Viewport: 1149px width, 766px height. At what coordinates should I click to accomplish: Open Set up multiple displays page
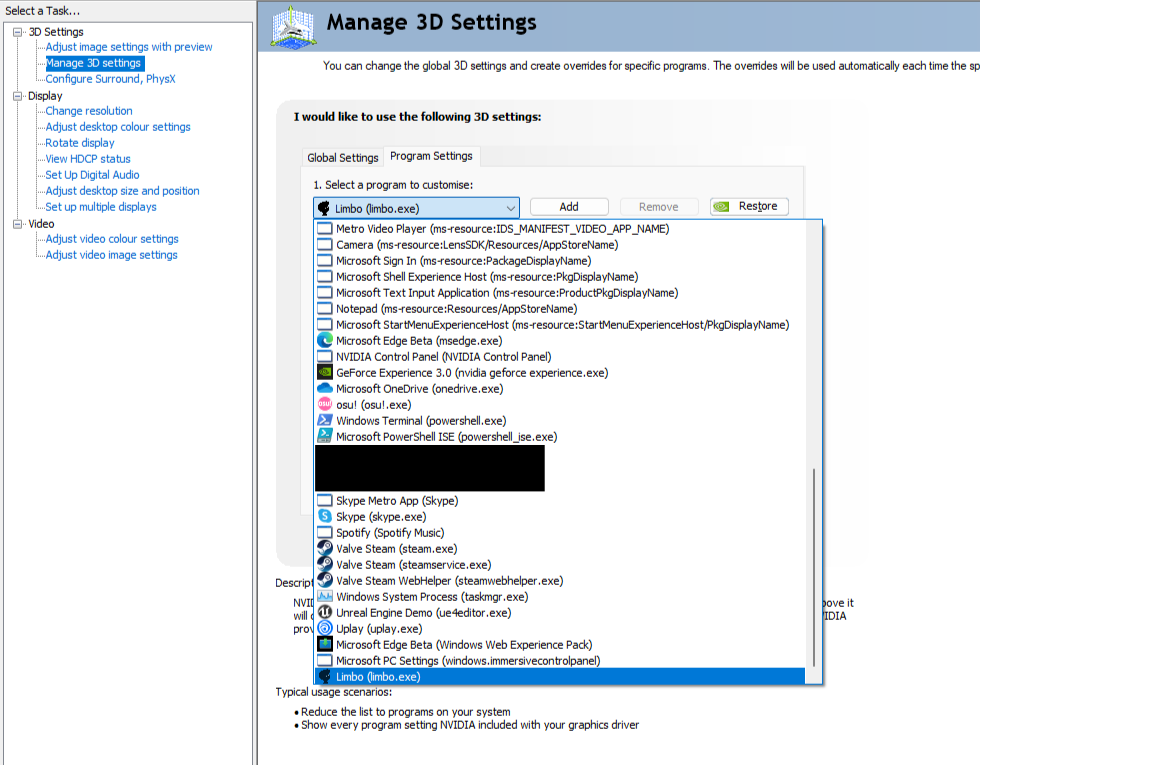pos(101,207)
